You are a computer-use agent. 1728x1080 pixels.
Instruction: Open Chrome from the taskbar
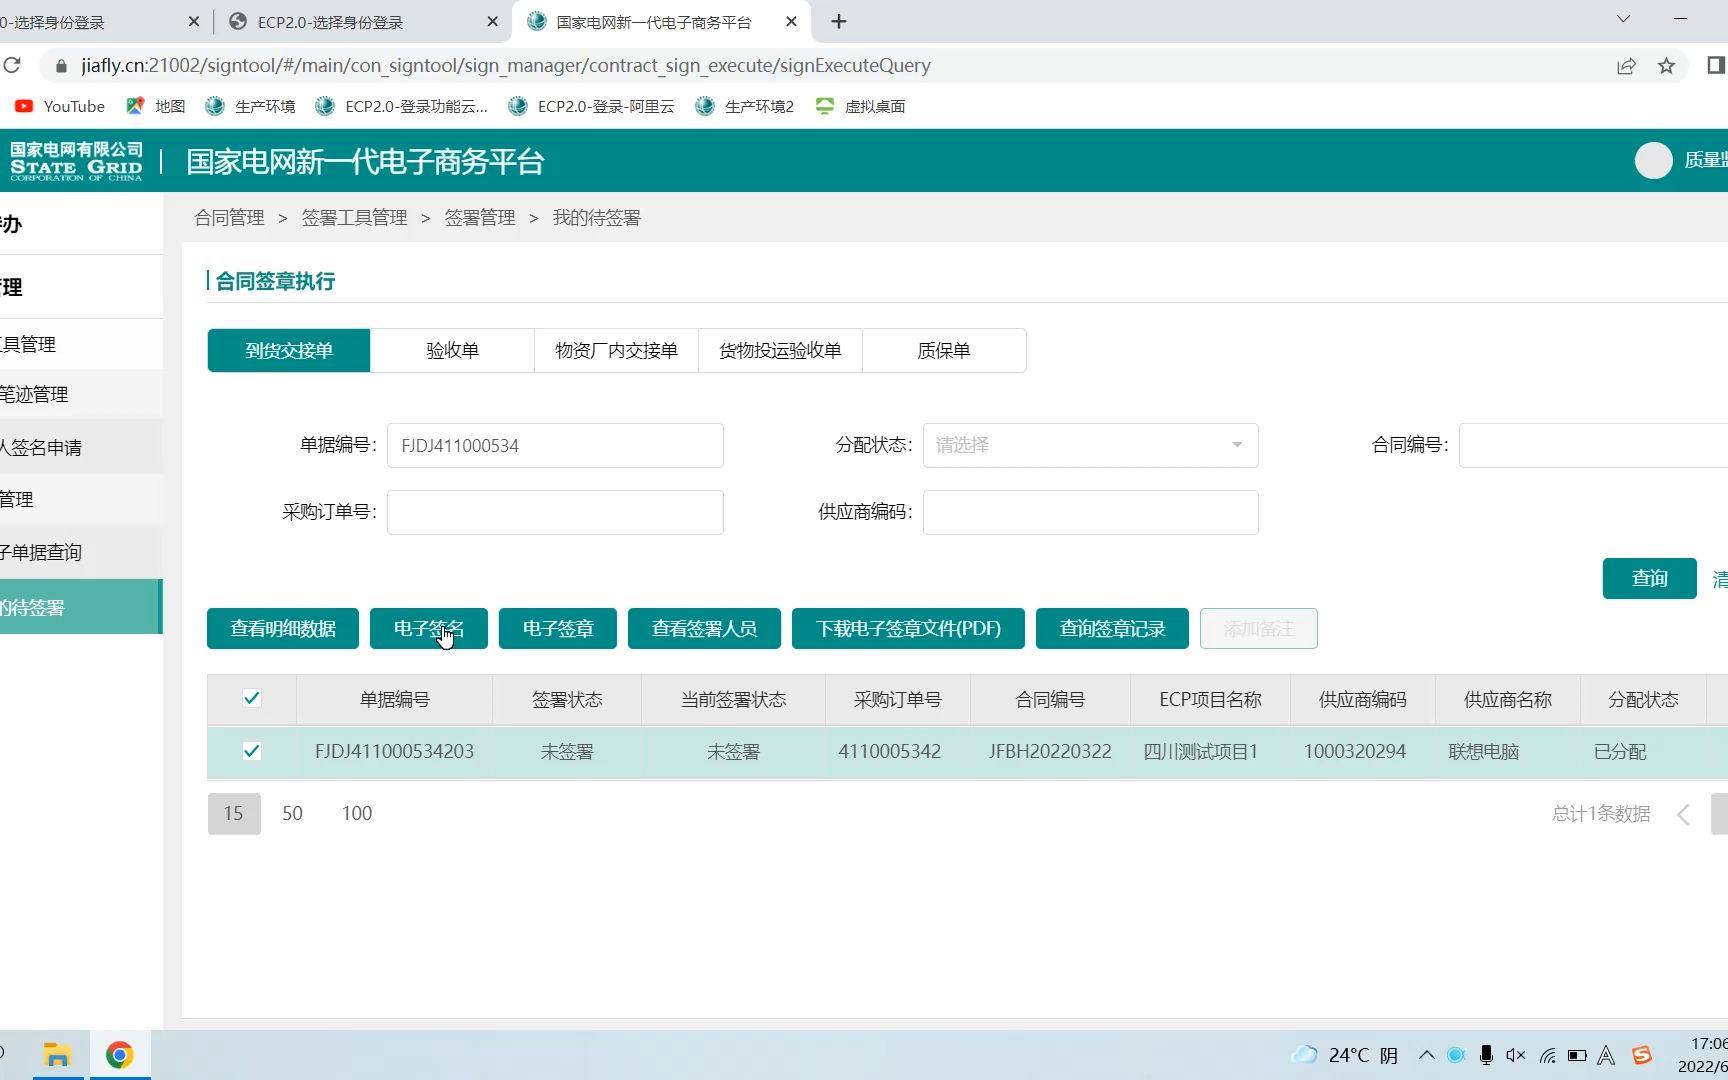point(119,1054)
